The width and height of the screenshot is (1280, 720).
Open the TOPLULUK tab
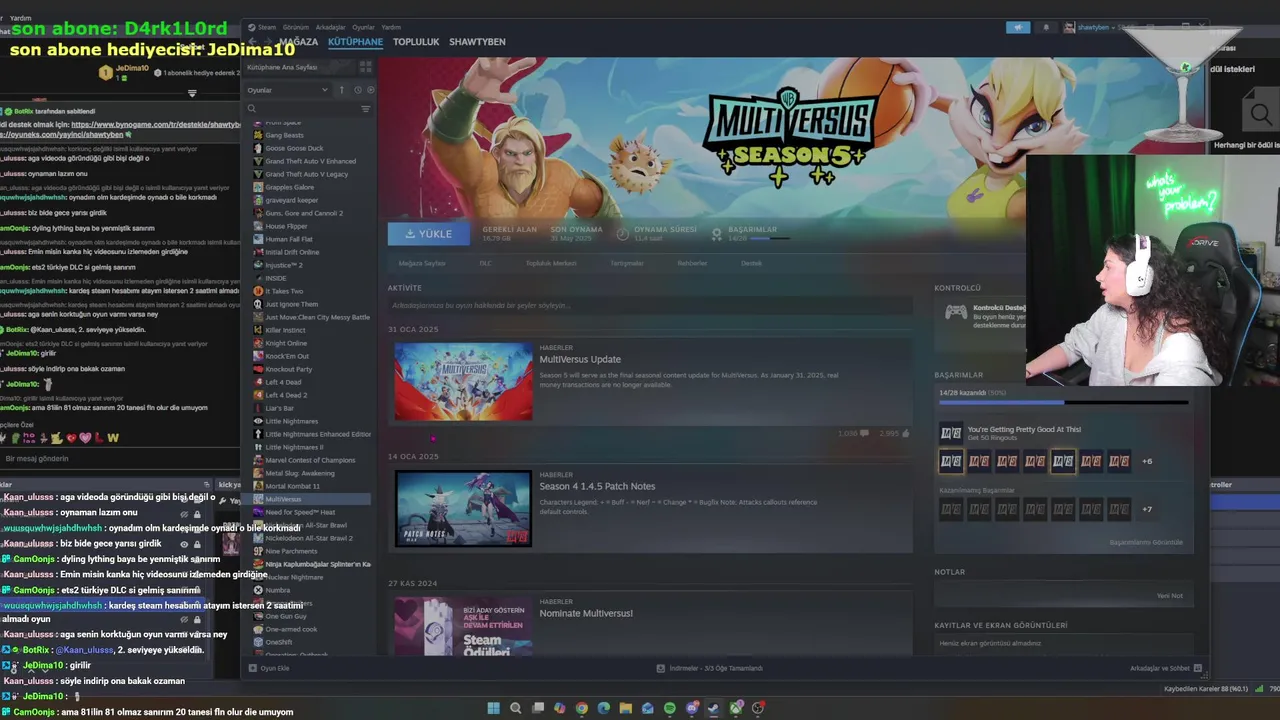pyautogui.click(x=416, y=42)
